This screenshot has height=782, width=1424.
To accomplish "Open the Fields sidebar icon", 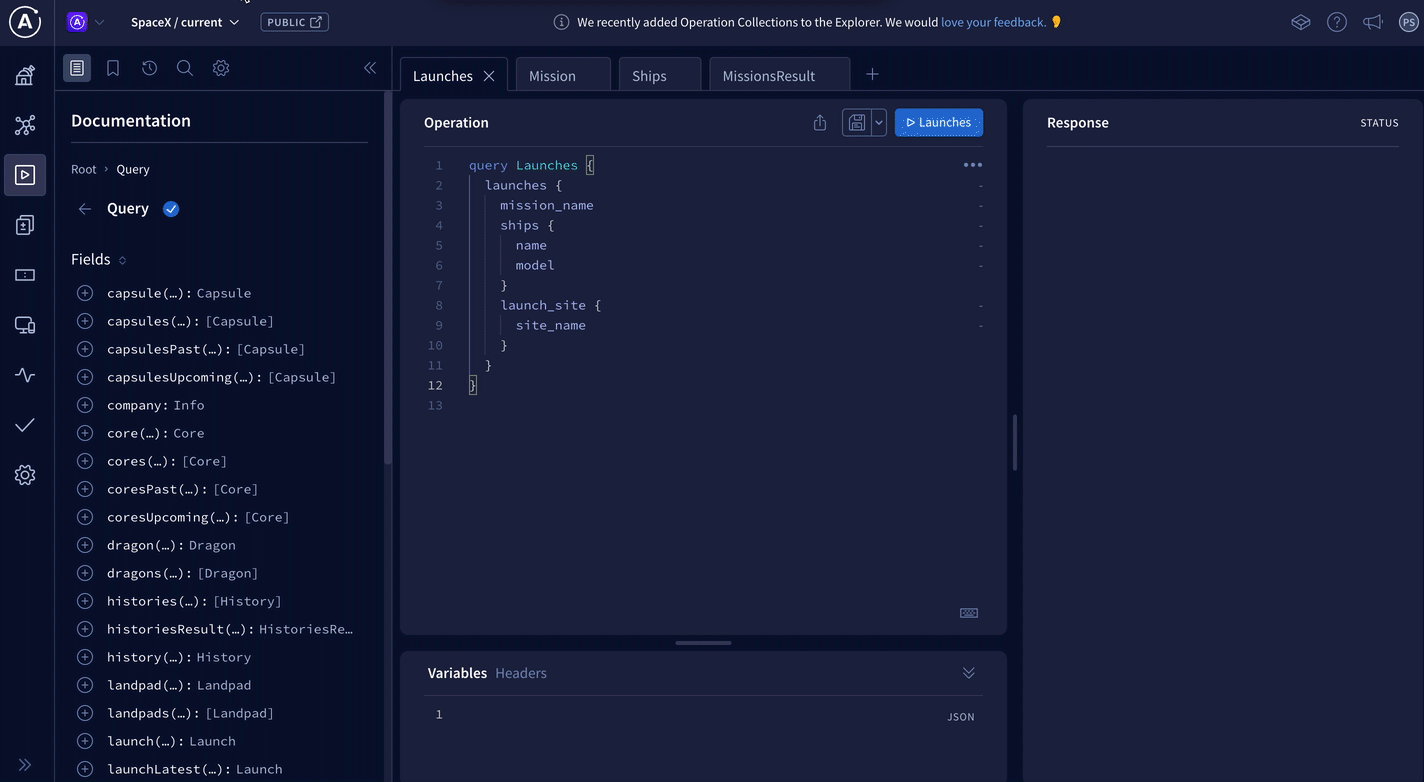I will pos(25,275).
